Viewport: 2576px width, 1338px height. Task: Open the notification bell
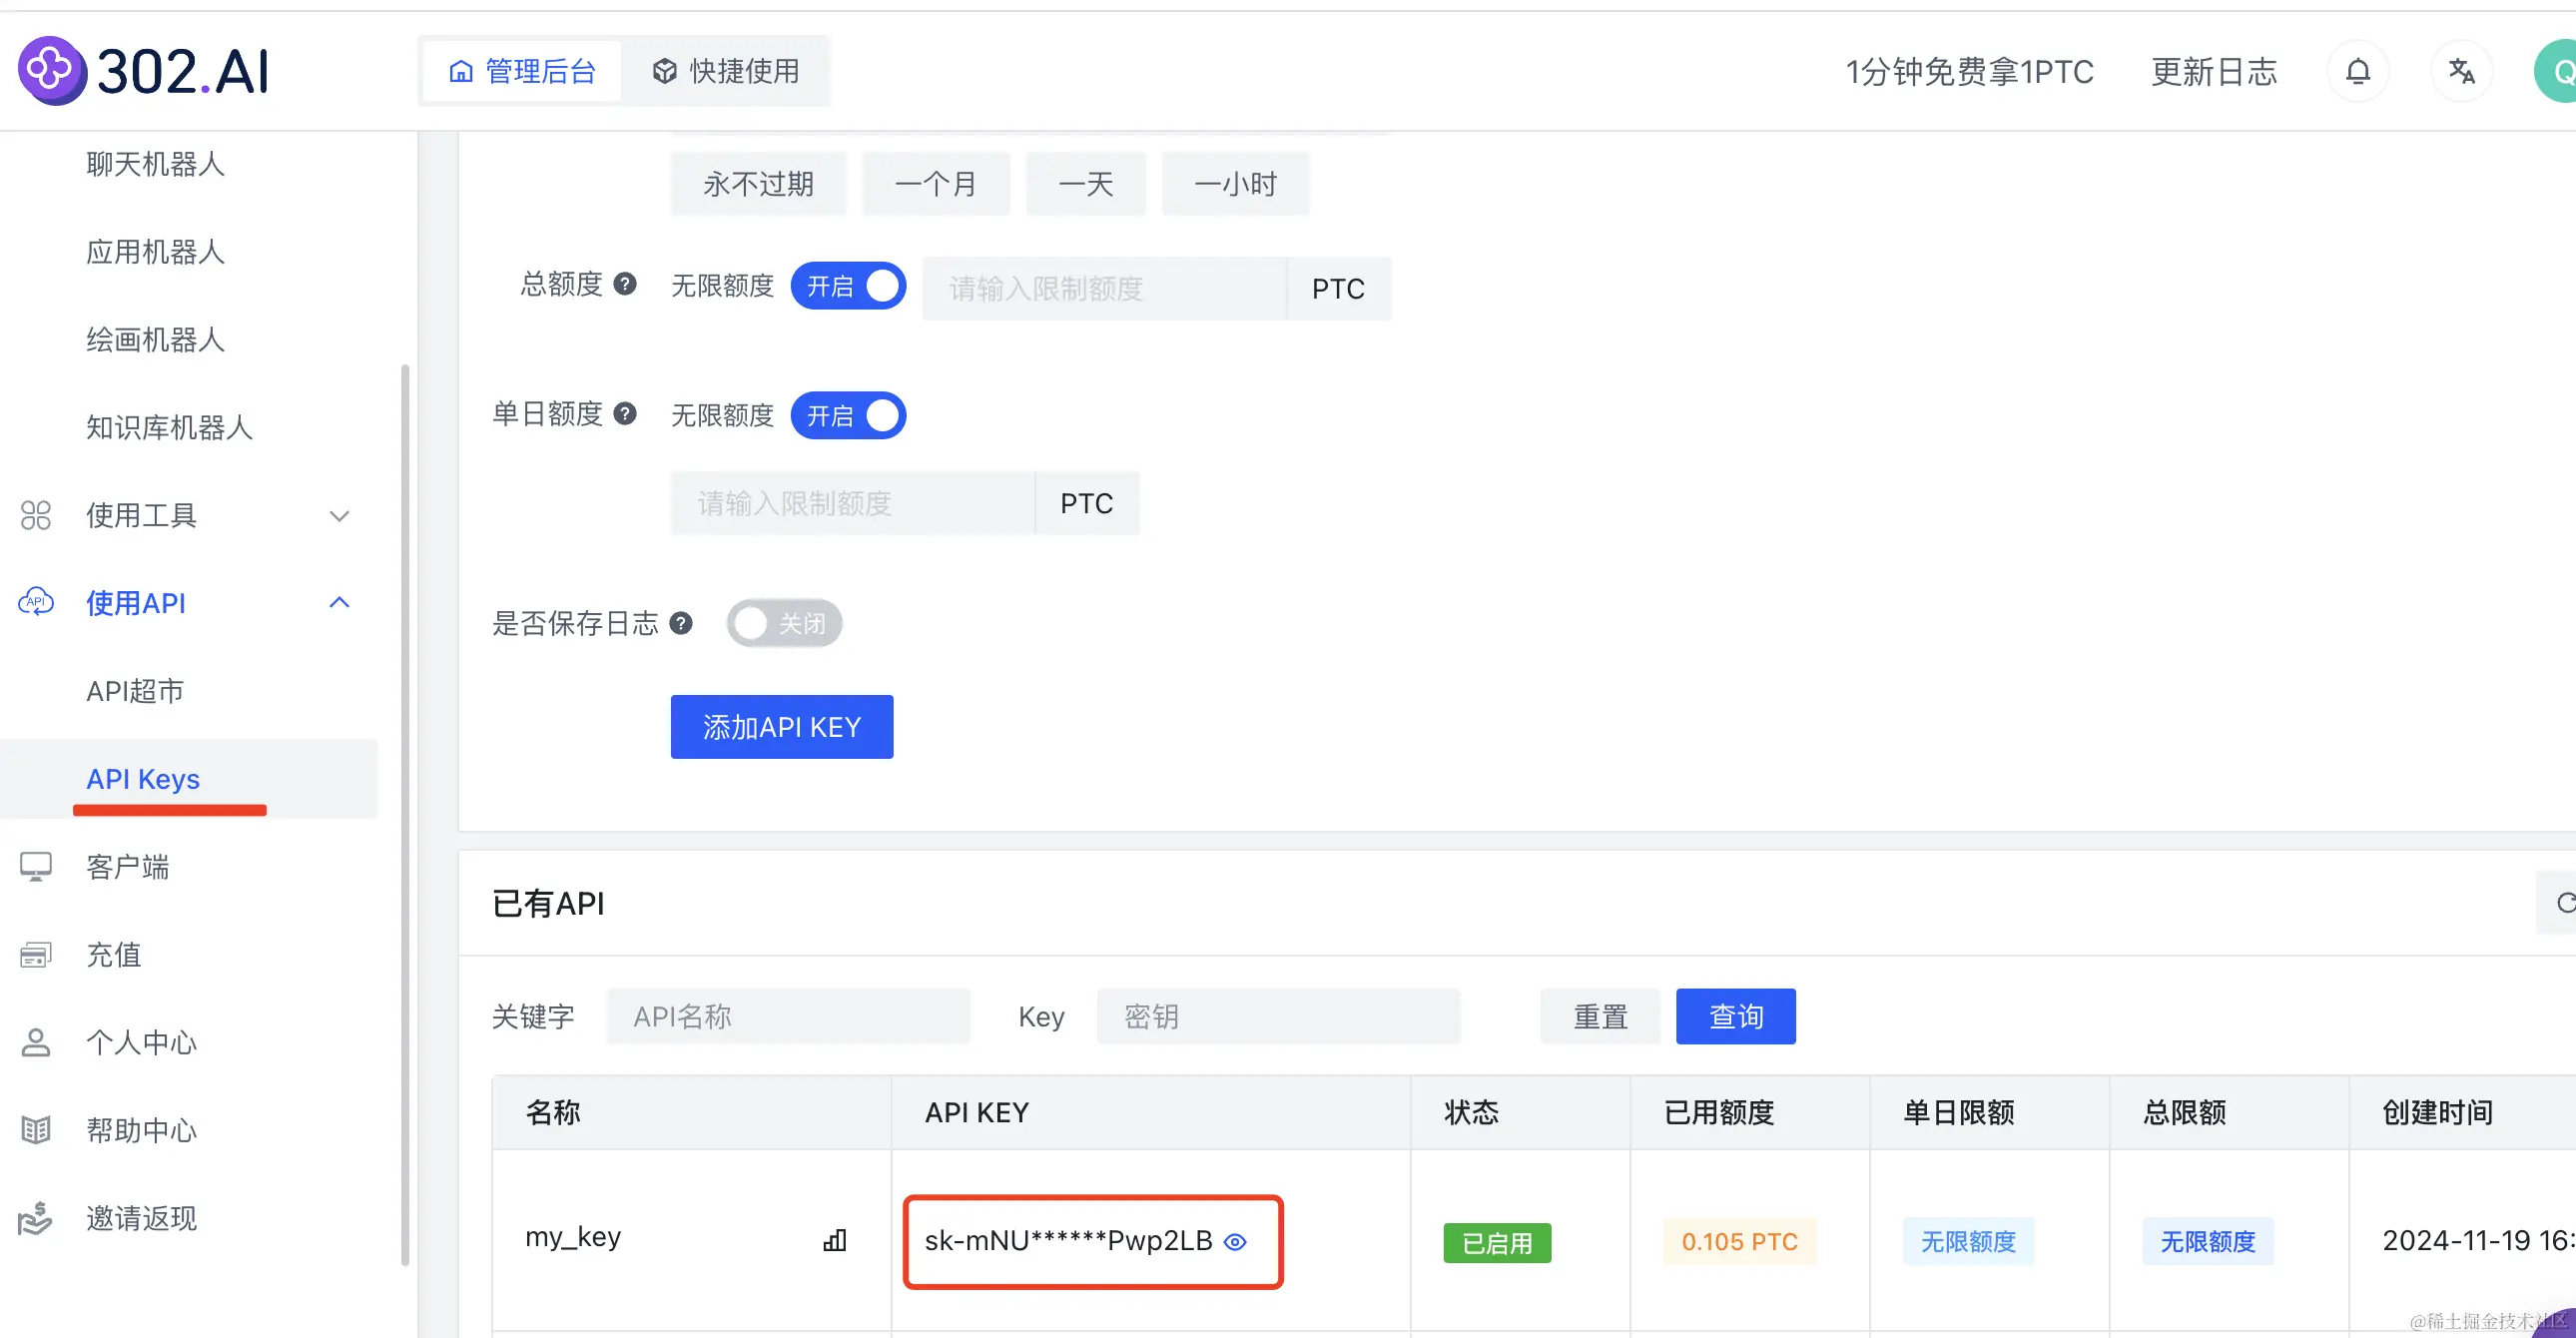pos(2358,70)
